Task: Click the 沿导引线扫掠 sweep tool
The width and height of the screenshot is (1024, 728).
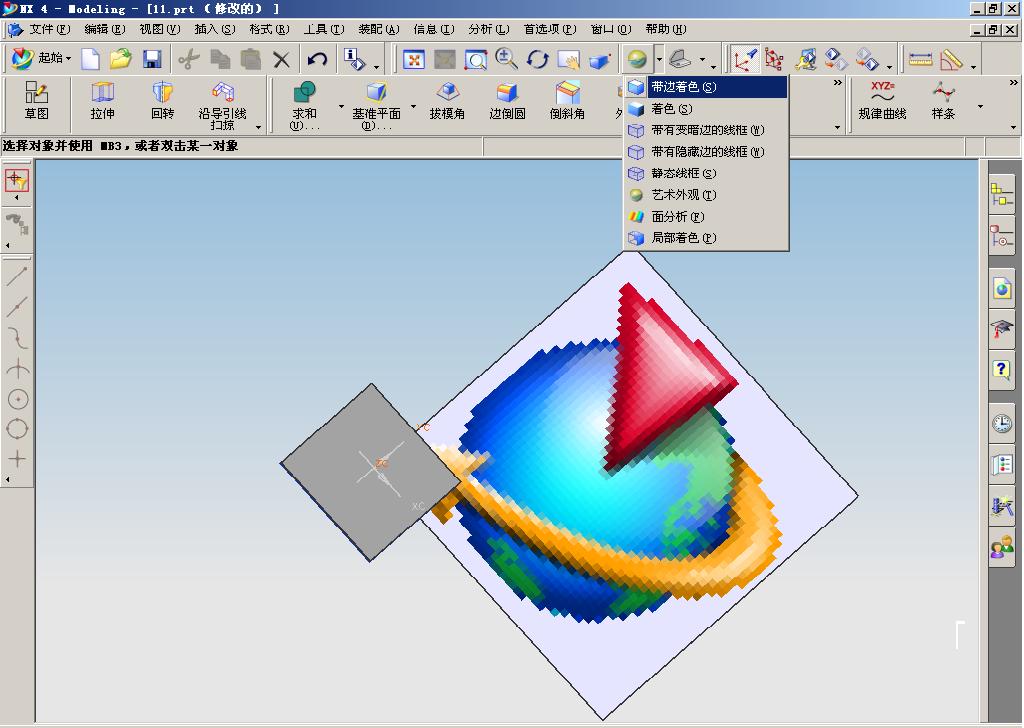Action: 223,105
